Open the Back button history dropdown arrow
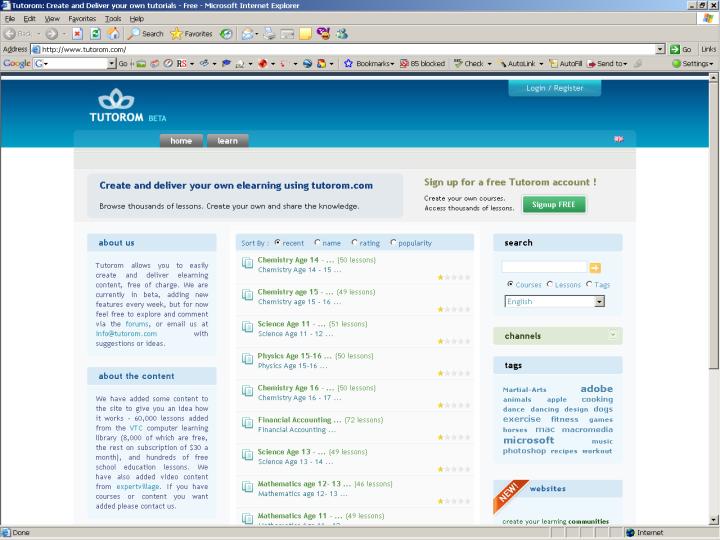 pyautogui.click(x=39, y=34)
